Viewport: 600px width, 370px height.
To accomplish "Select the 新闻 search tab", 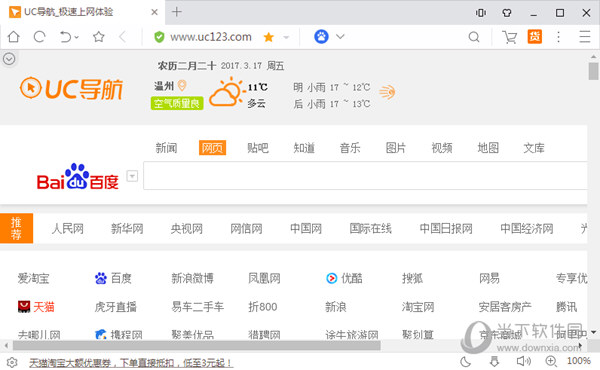I will (x=166, y=148).
